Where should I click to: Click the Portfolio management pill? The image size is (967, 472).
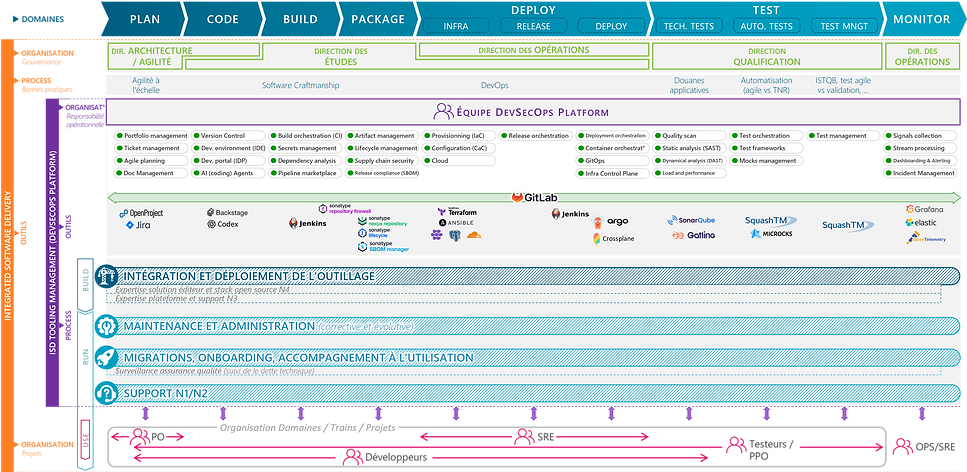click(x=150, y=136)
